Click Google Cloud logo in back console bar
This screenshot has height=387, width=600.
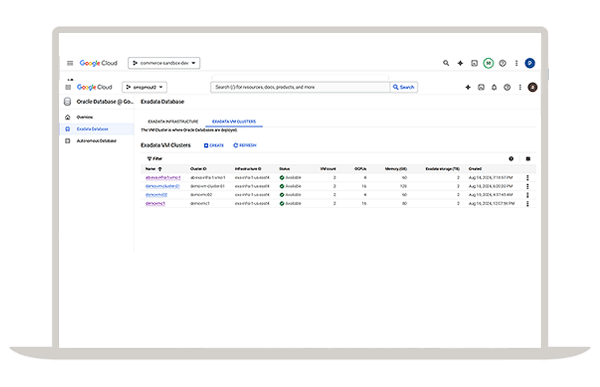98,63
